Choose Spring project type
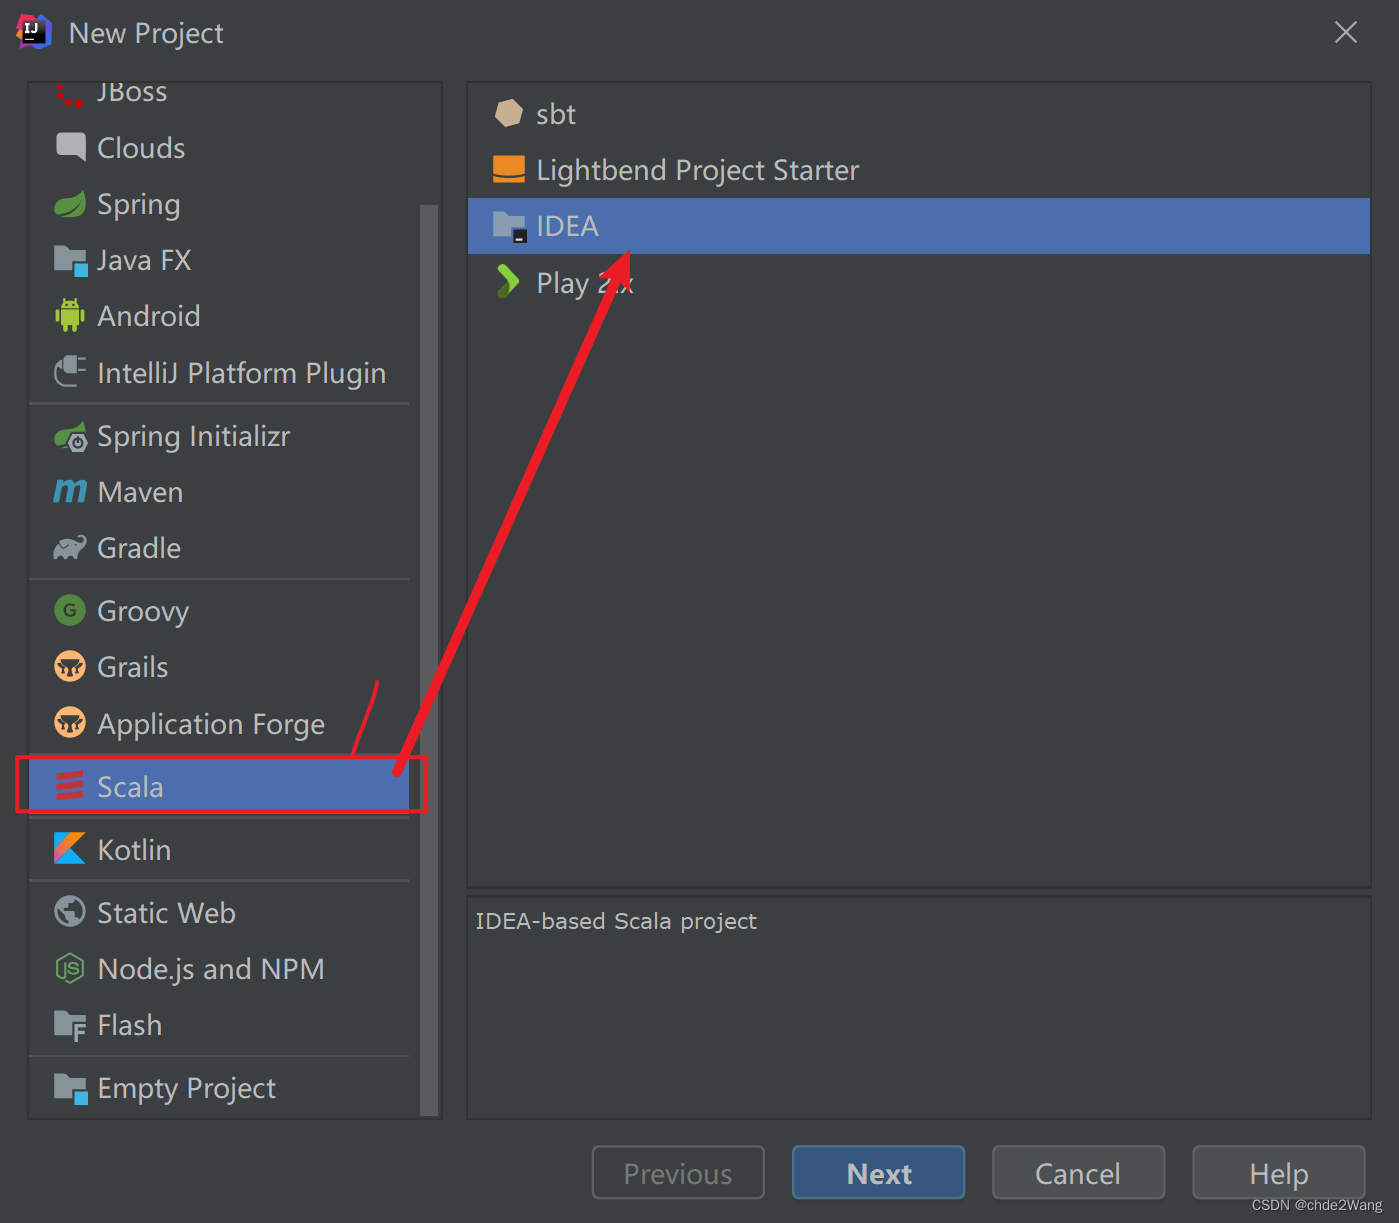 pyautogui.click(x=220, y=204)
